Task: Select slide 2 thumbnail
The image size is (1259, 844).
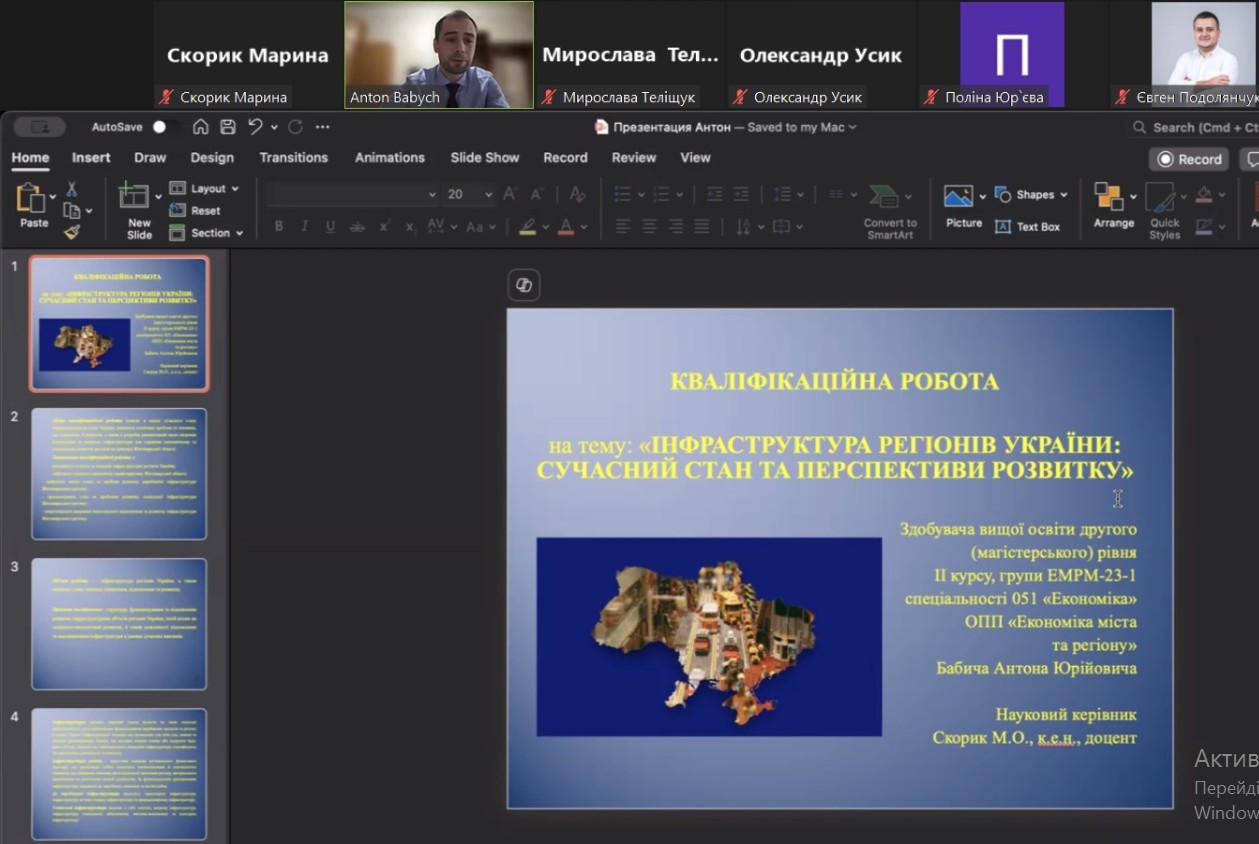Action: (119, 474)
